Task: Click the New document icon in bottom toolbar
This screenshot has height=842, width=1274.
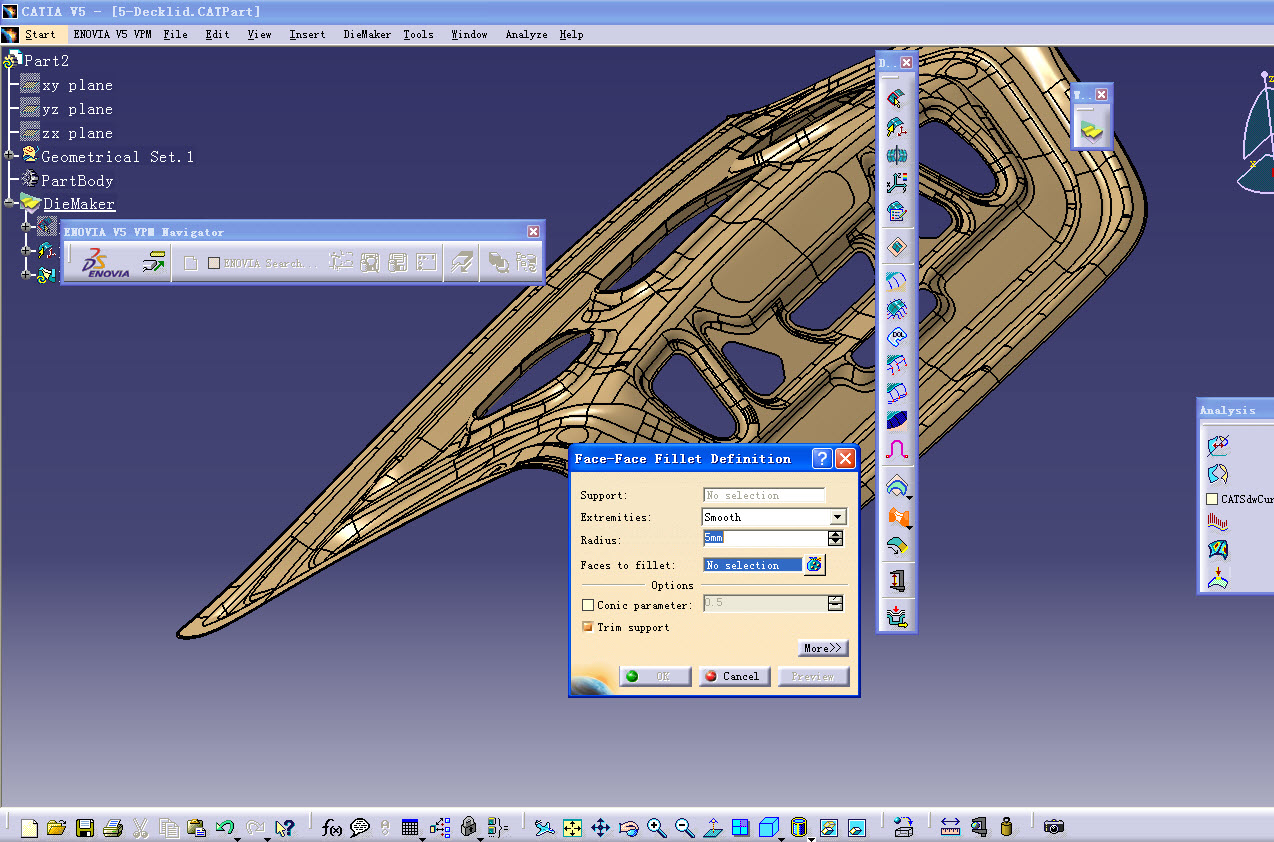Action: click(x=30, y=827)
